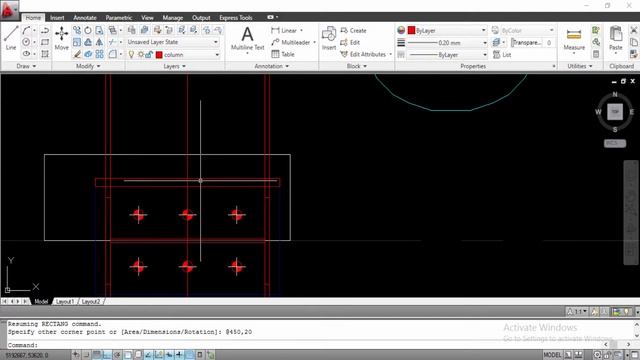Select the Erase tool in Modify panel
This screenshot has height=360, width=640.
(x=77, y=54)
